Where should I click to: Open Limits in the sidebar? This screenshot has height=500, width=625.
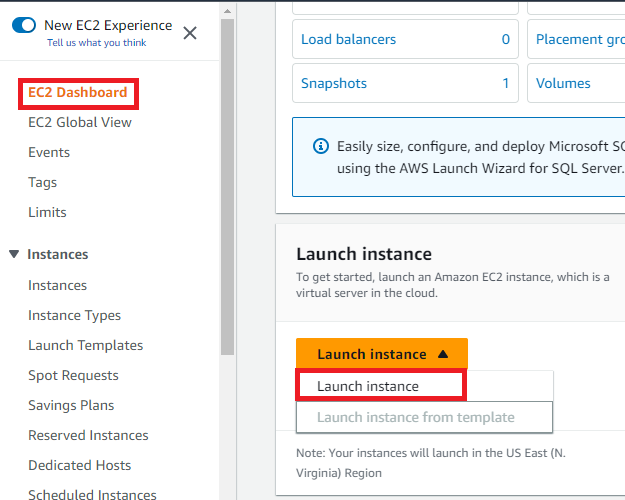point(47,213)
